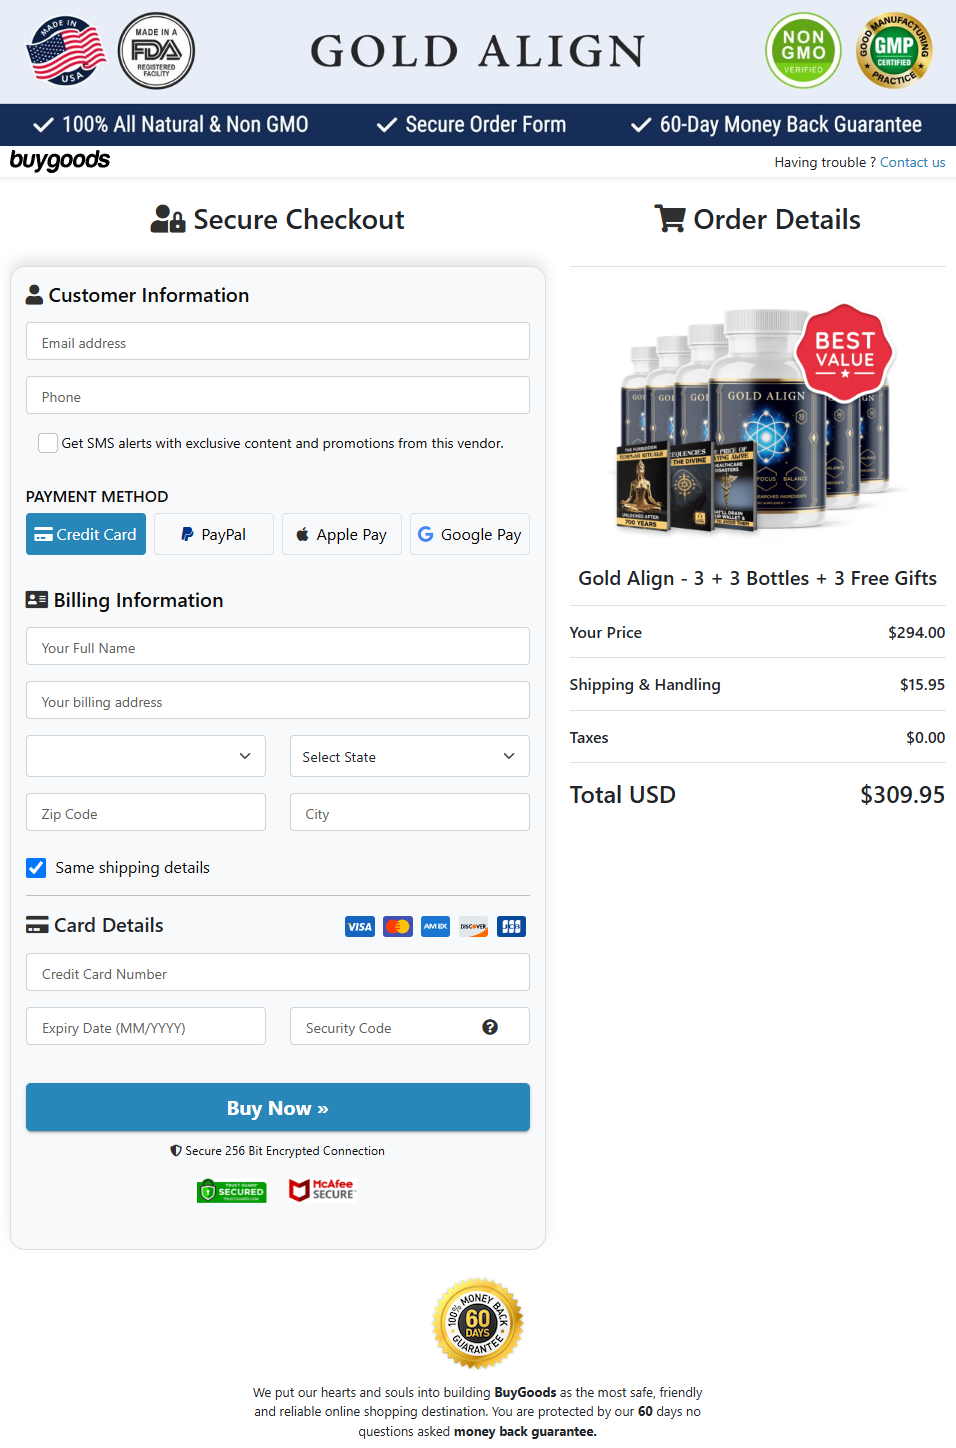Click the Secure Checkout padlock icon
The width and height of the screenshot is (956, 1448).
tap(168, 219)
